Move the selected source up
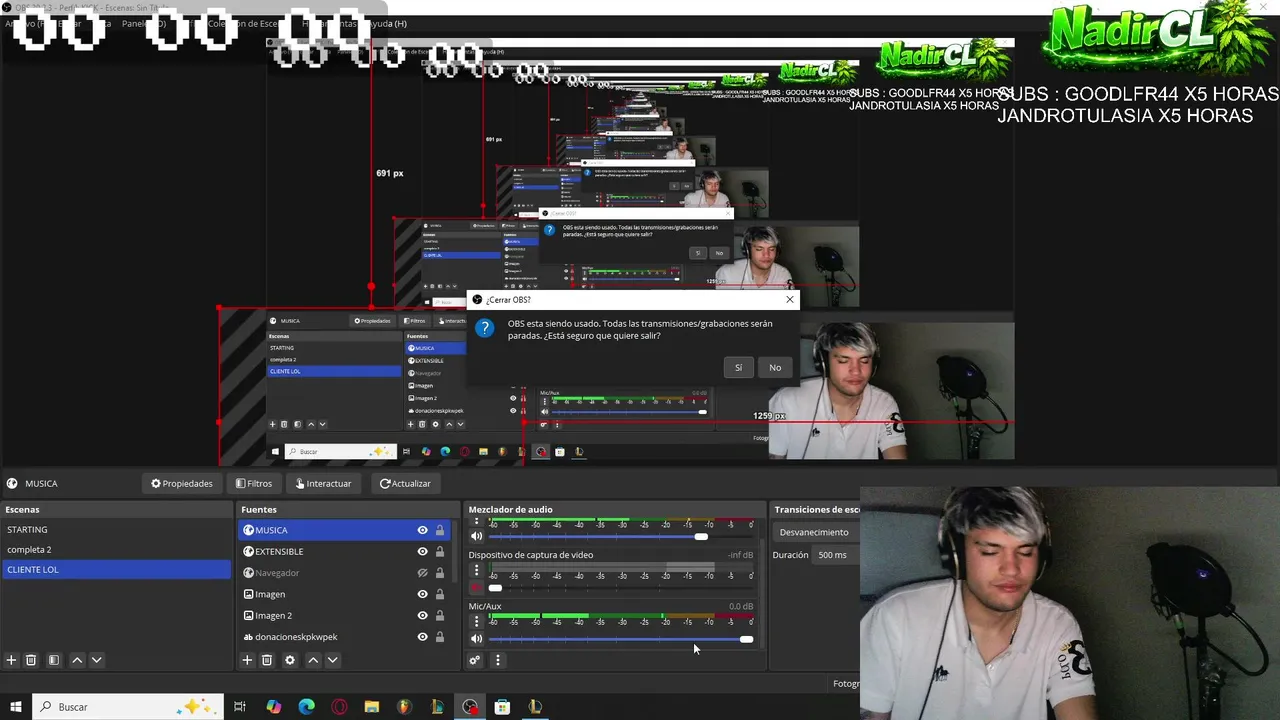The height and width of the screenshot is (720, 1280). (313, 660)
